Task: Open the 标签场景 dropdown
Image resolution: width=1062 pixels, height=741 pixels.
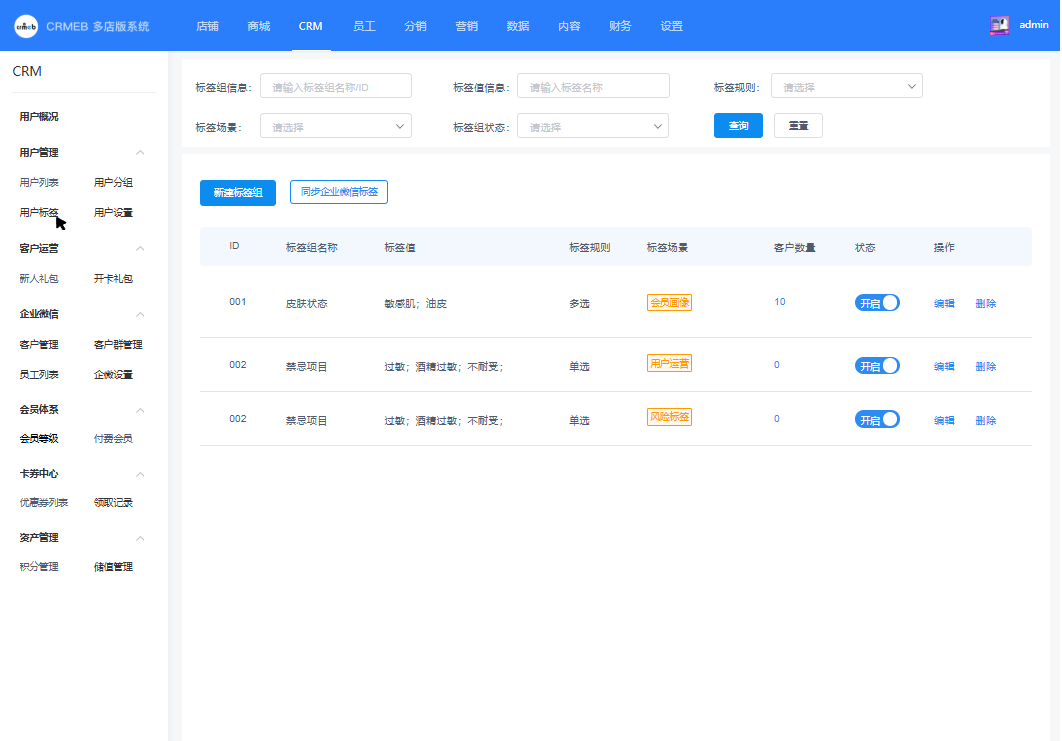Action: (336, 127)
